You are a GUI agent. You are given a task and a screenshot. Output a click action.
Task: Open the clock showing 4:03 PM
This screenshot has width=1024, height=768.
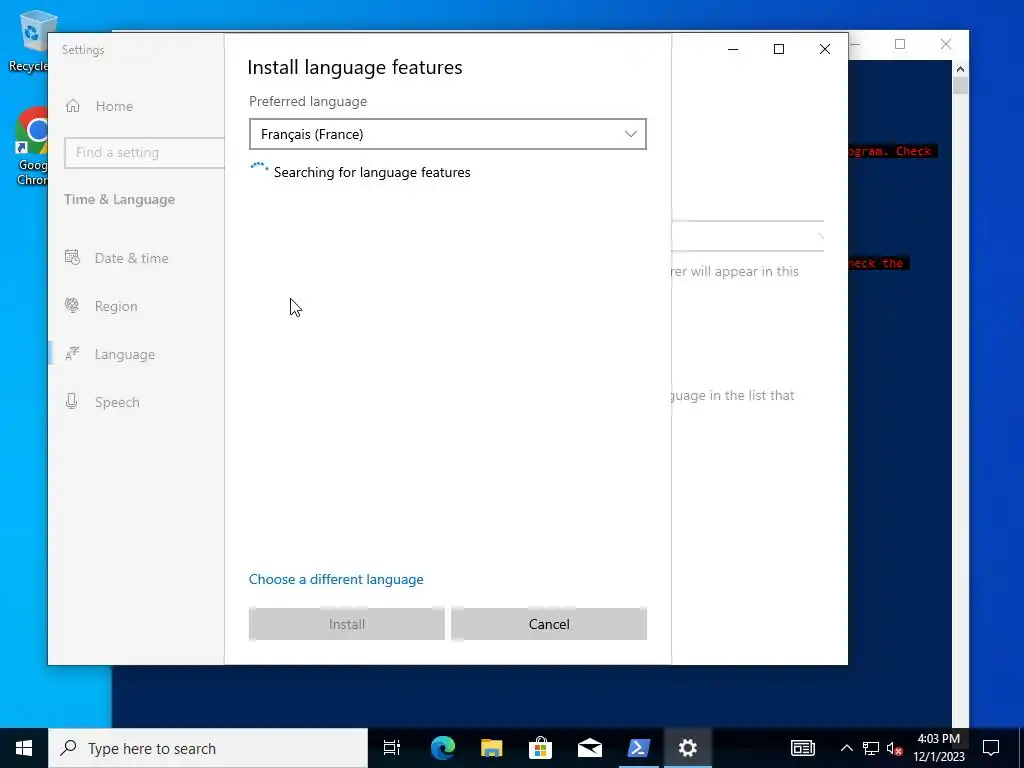click(938, 748)
